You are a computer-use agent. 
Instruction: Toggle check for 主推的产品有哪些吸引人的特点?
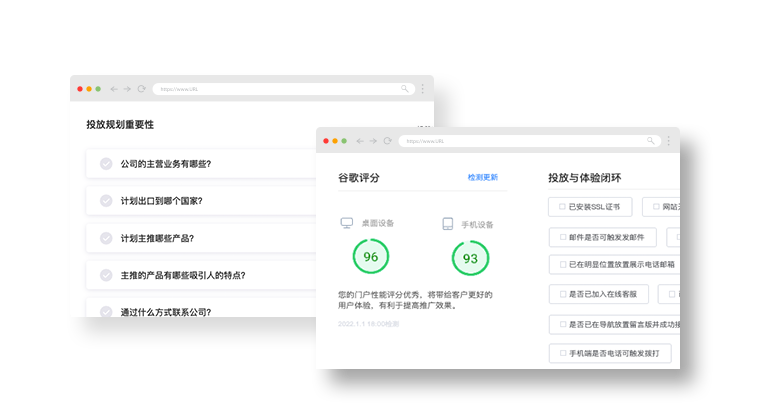click(x=106, y=275)
